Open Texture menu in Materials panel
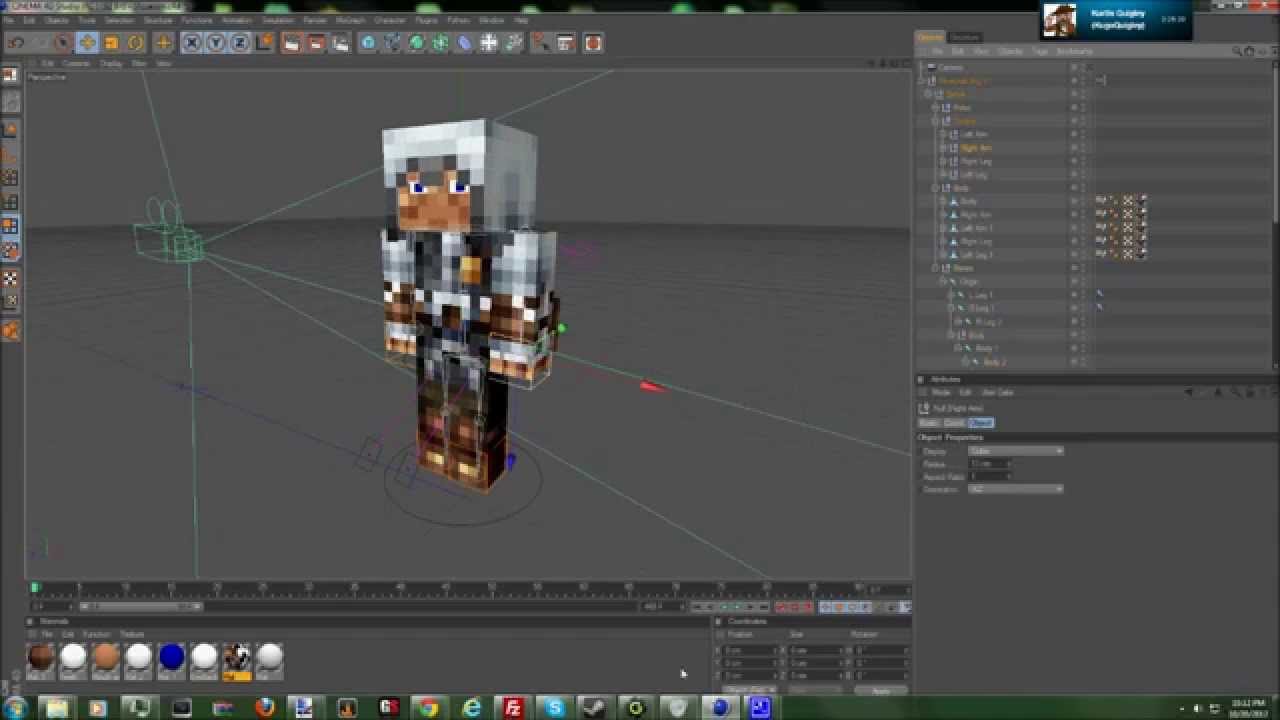The image size is (1280, 720). (x=132, y=634)
